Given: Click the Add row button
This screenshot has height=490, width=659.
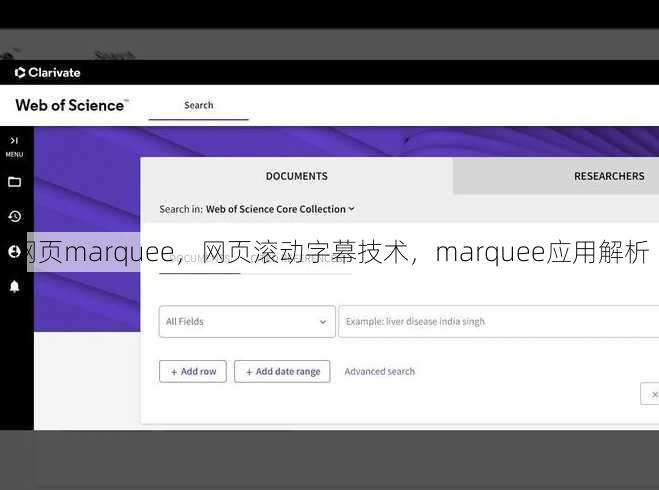Looking at the screenshot, I should click(193, 371).
